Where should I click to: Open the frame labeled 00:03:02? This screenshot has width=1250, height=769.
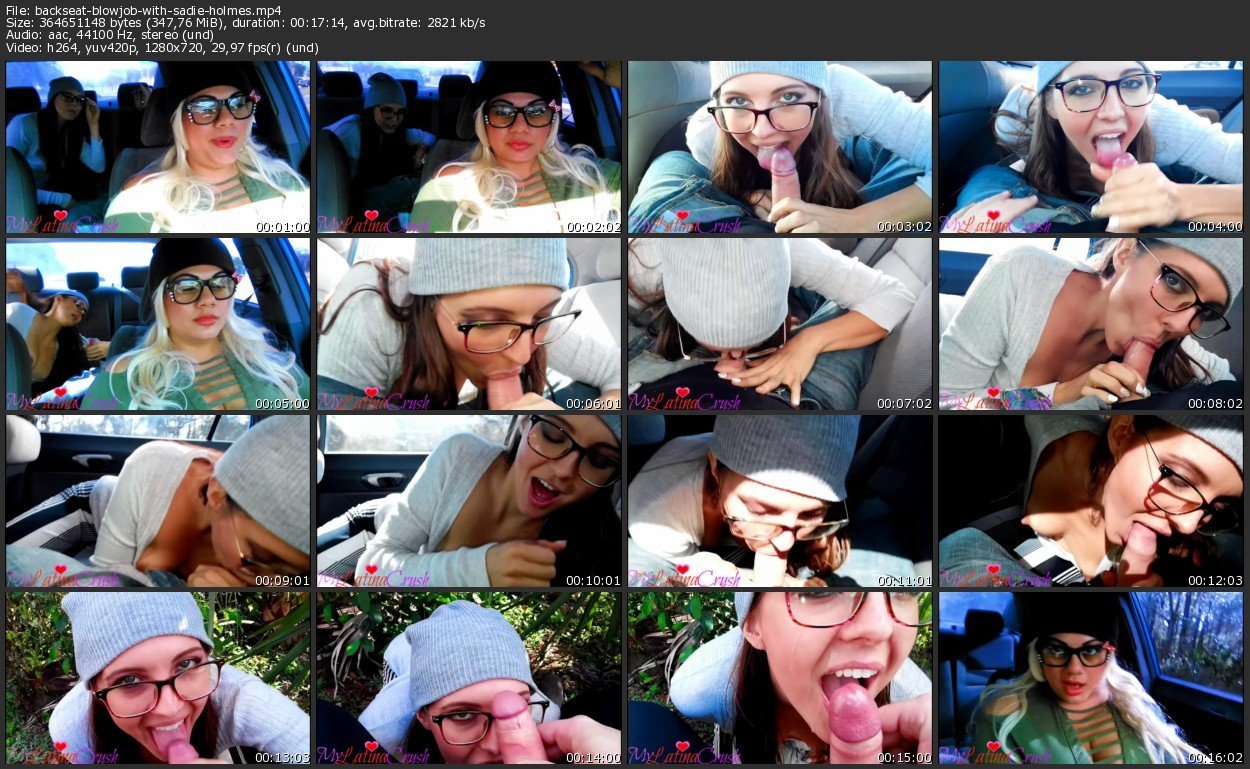[780, 147]
